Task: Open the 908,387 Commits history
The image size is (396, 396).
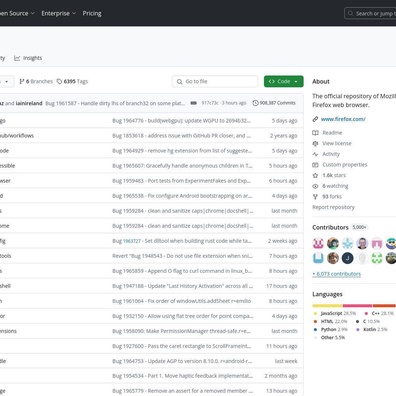Action: 274,103
